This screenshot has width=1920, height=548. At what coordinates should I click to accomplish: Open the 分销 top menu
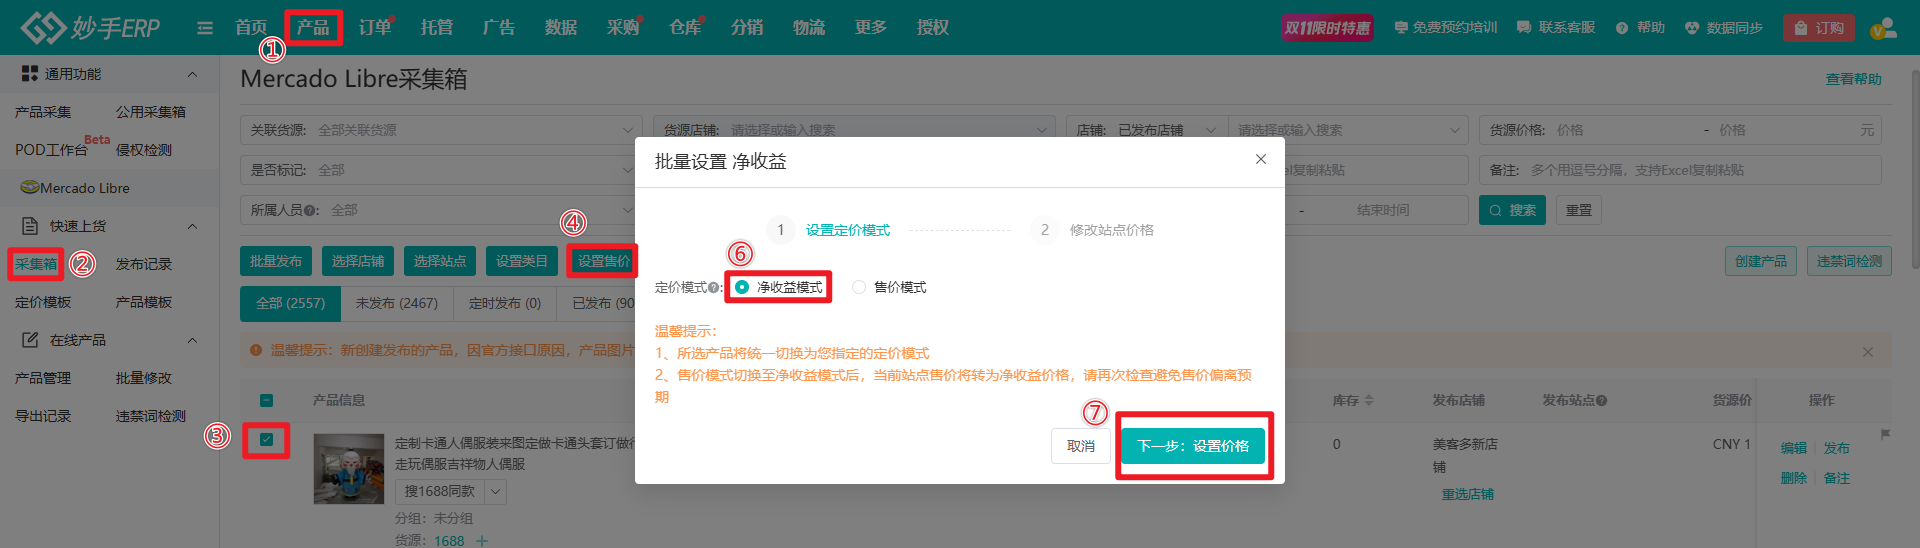point(747,27)
